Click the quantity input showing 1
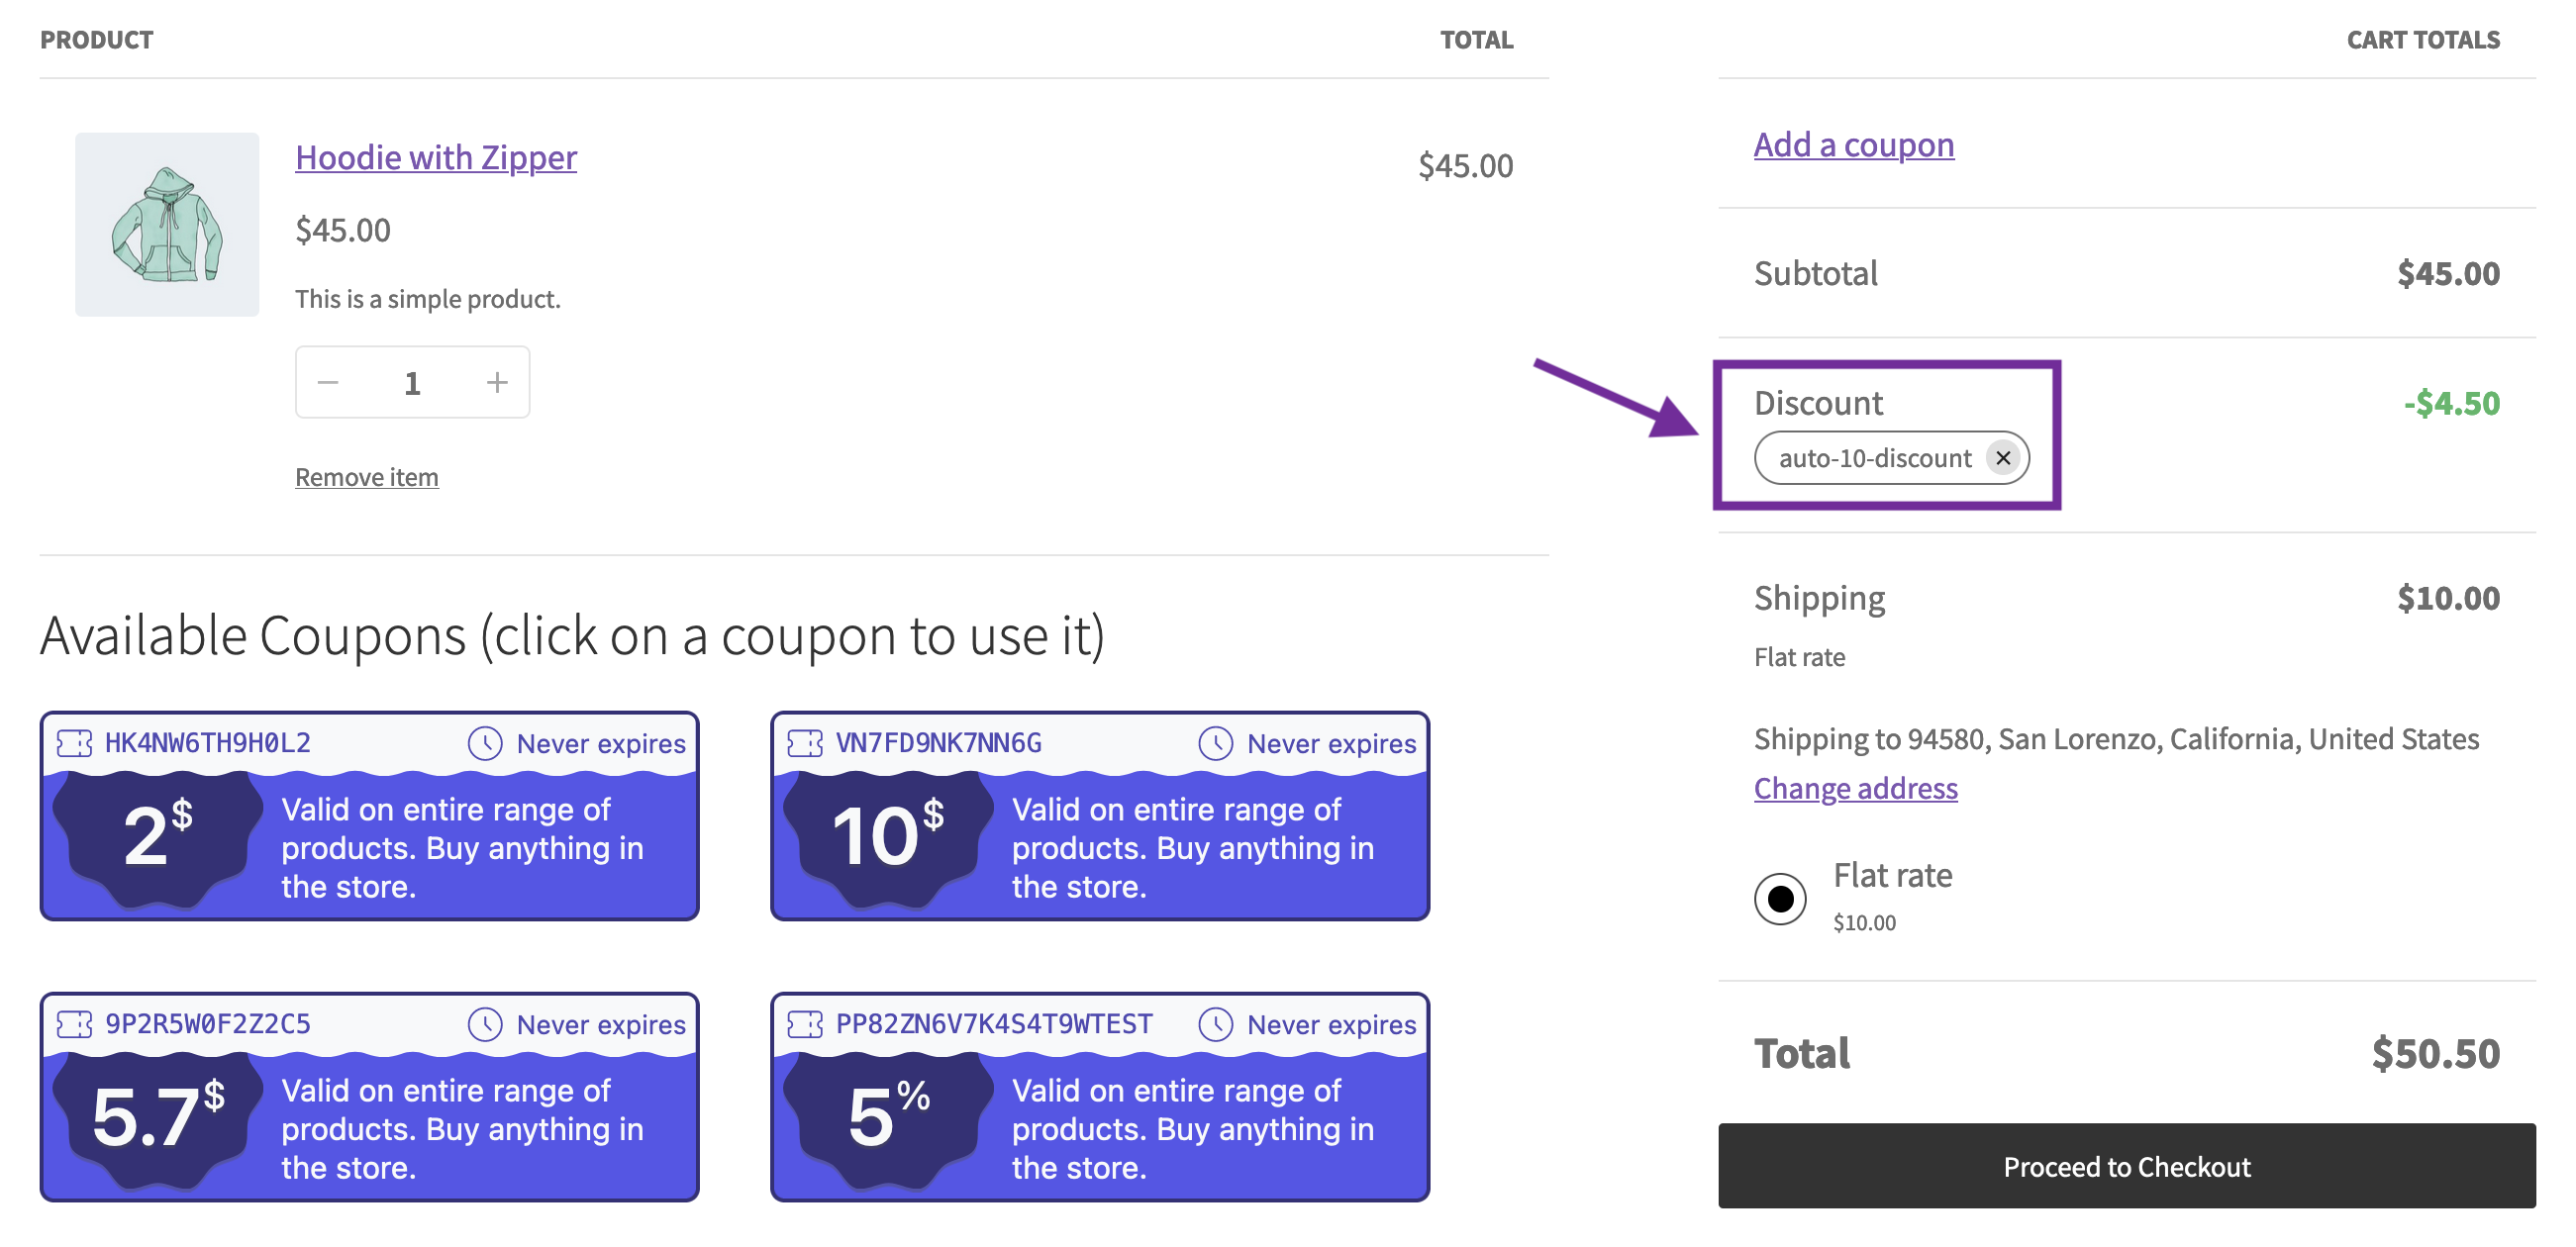 point(412,381)
